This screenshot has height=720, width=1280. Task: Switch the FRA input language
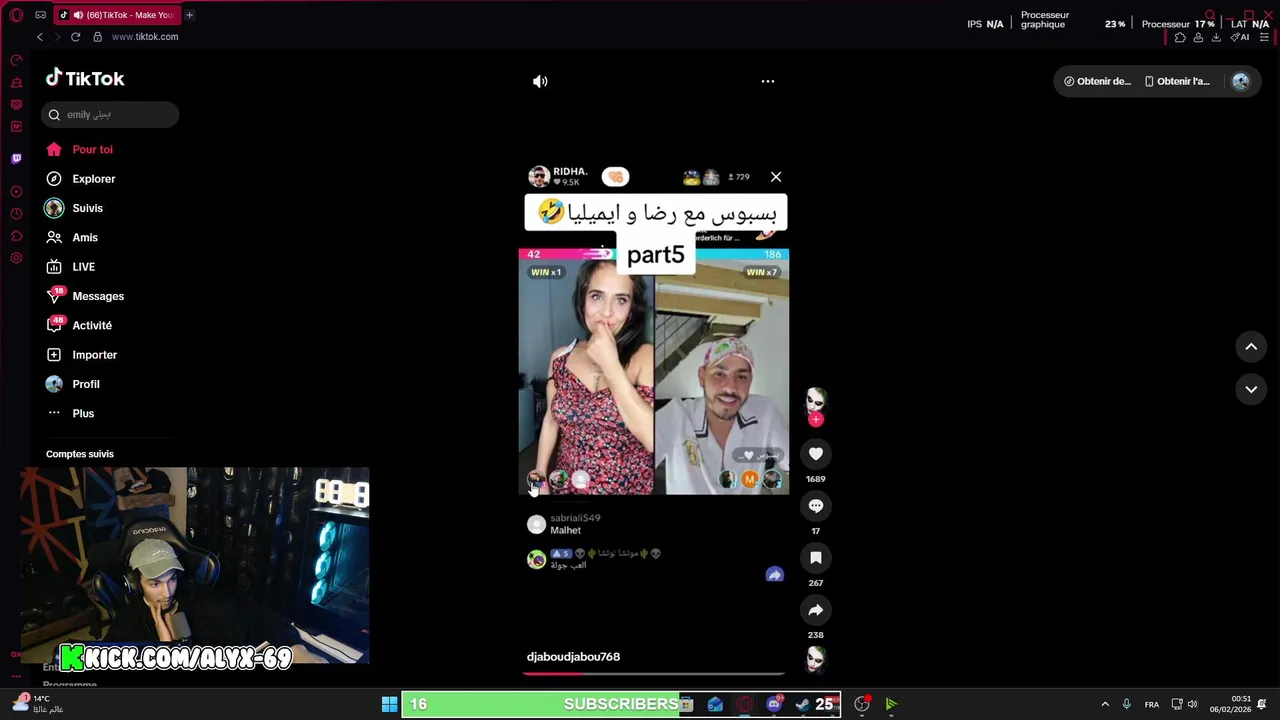click(1152, 704)
